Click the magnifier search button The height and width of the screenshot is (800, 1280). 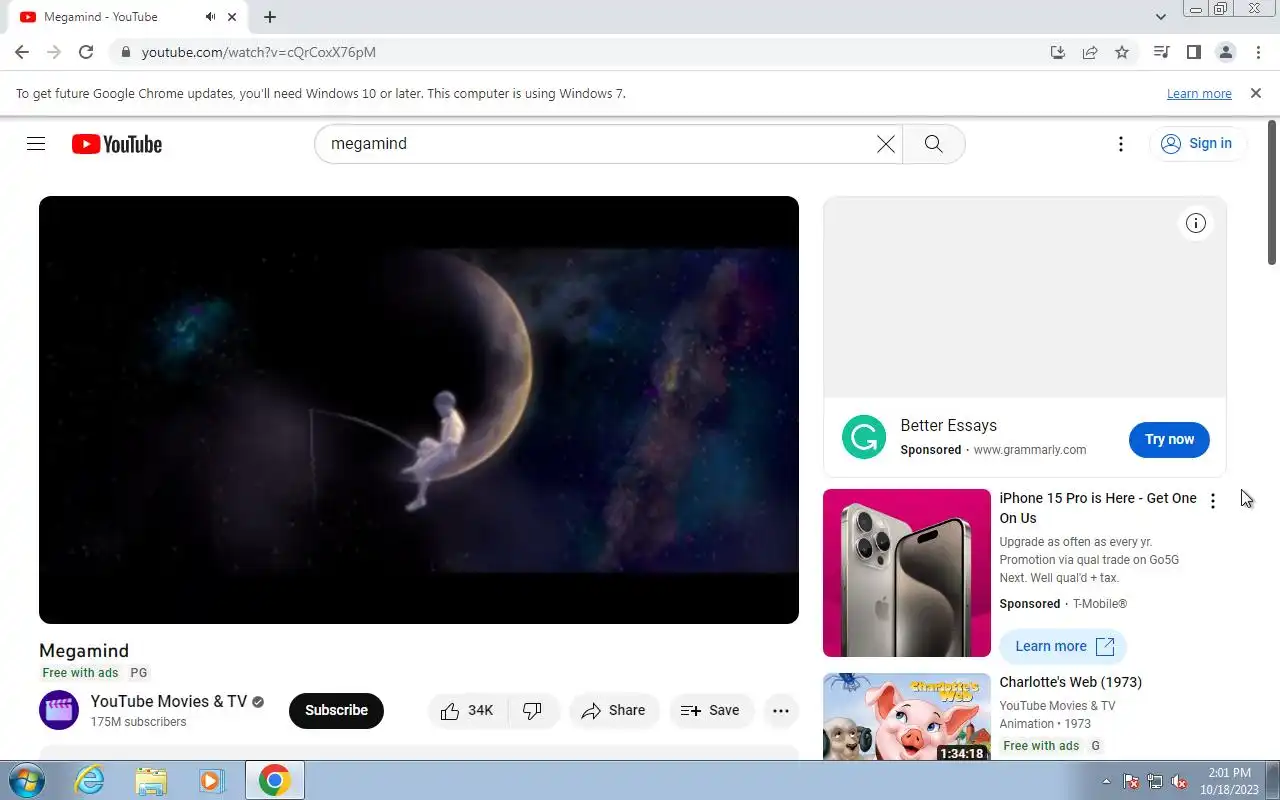(933, 144)
